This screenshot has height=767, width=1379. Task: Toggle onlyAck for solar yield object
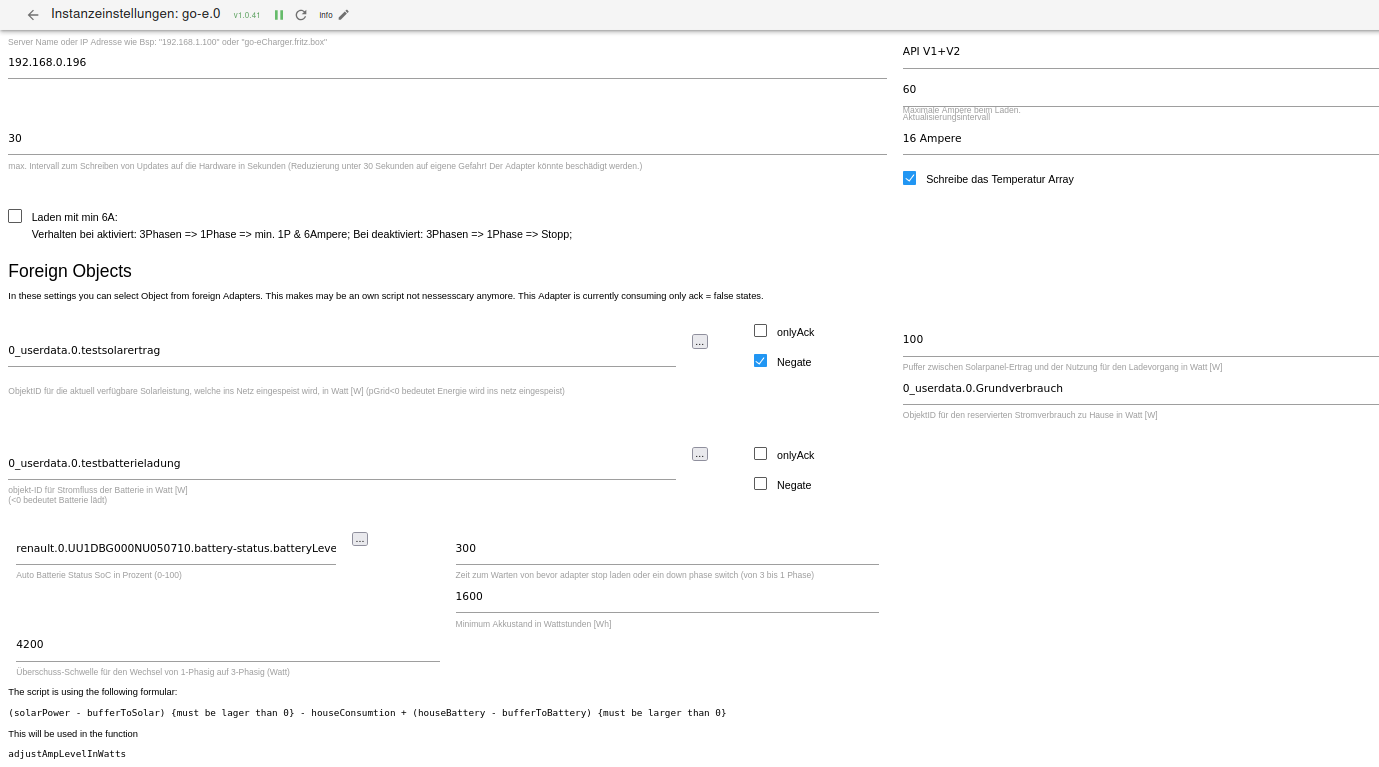[761, 331]
